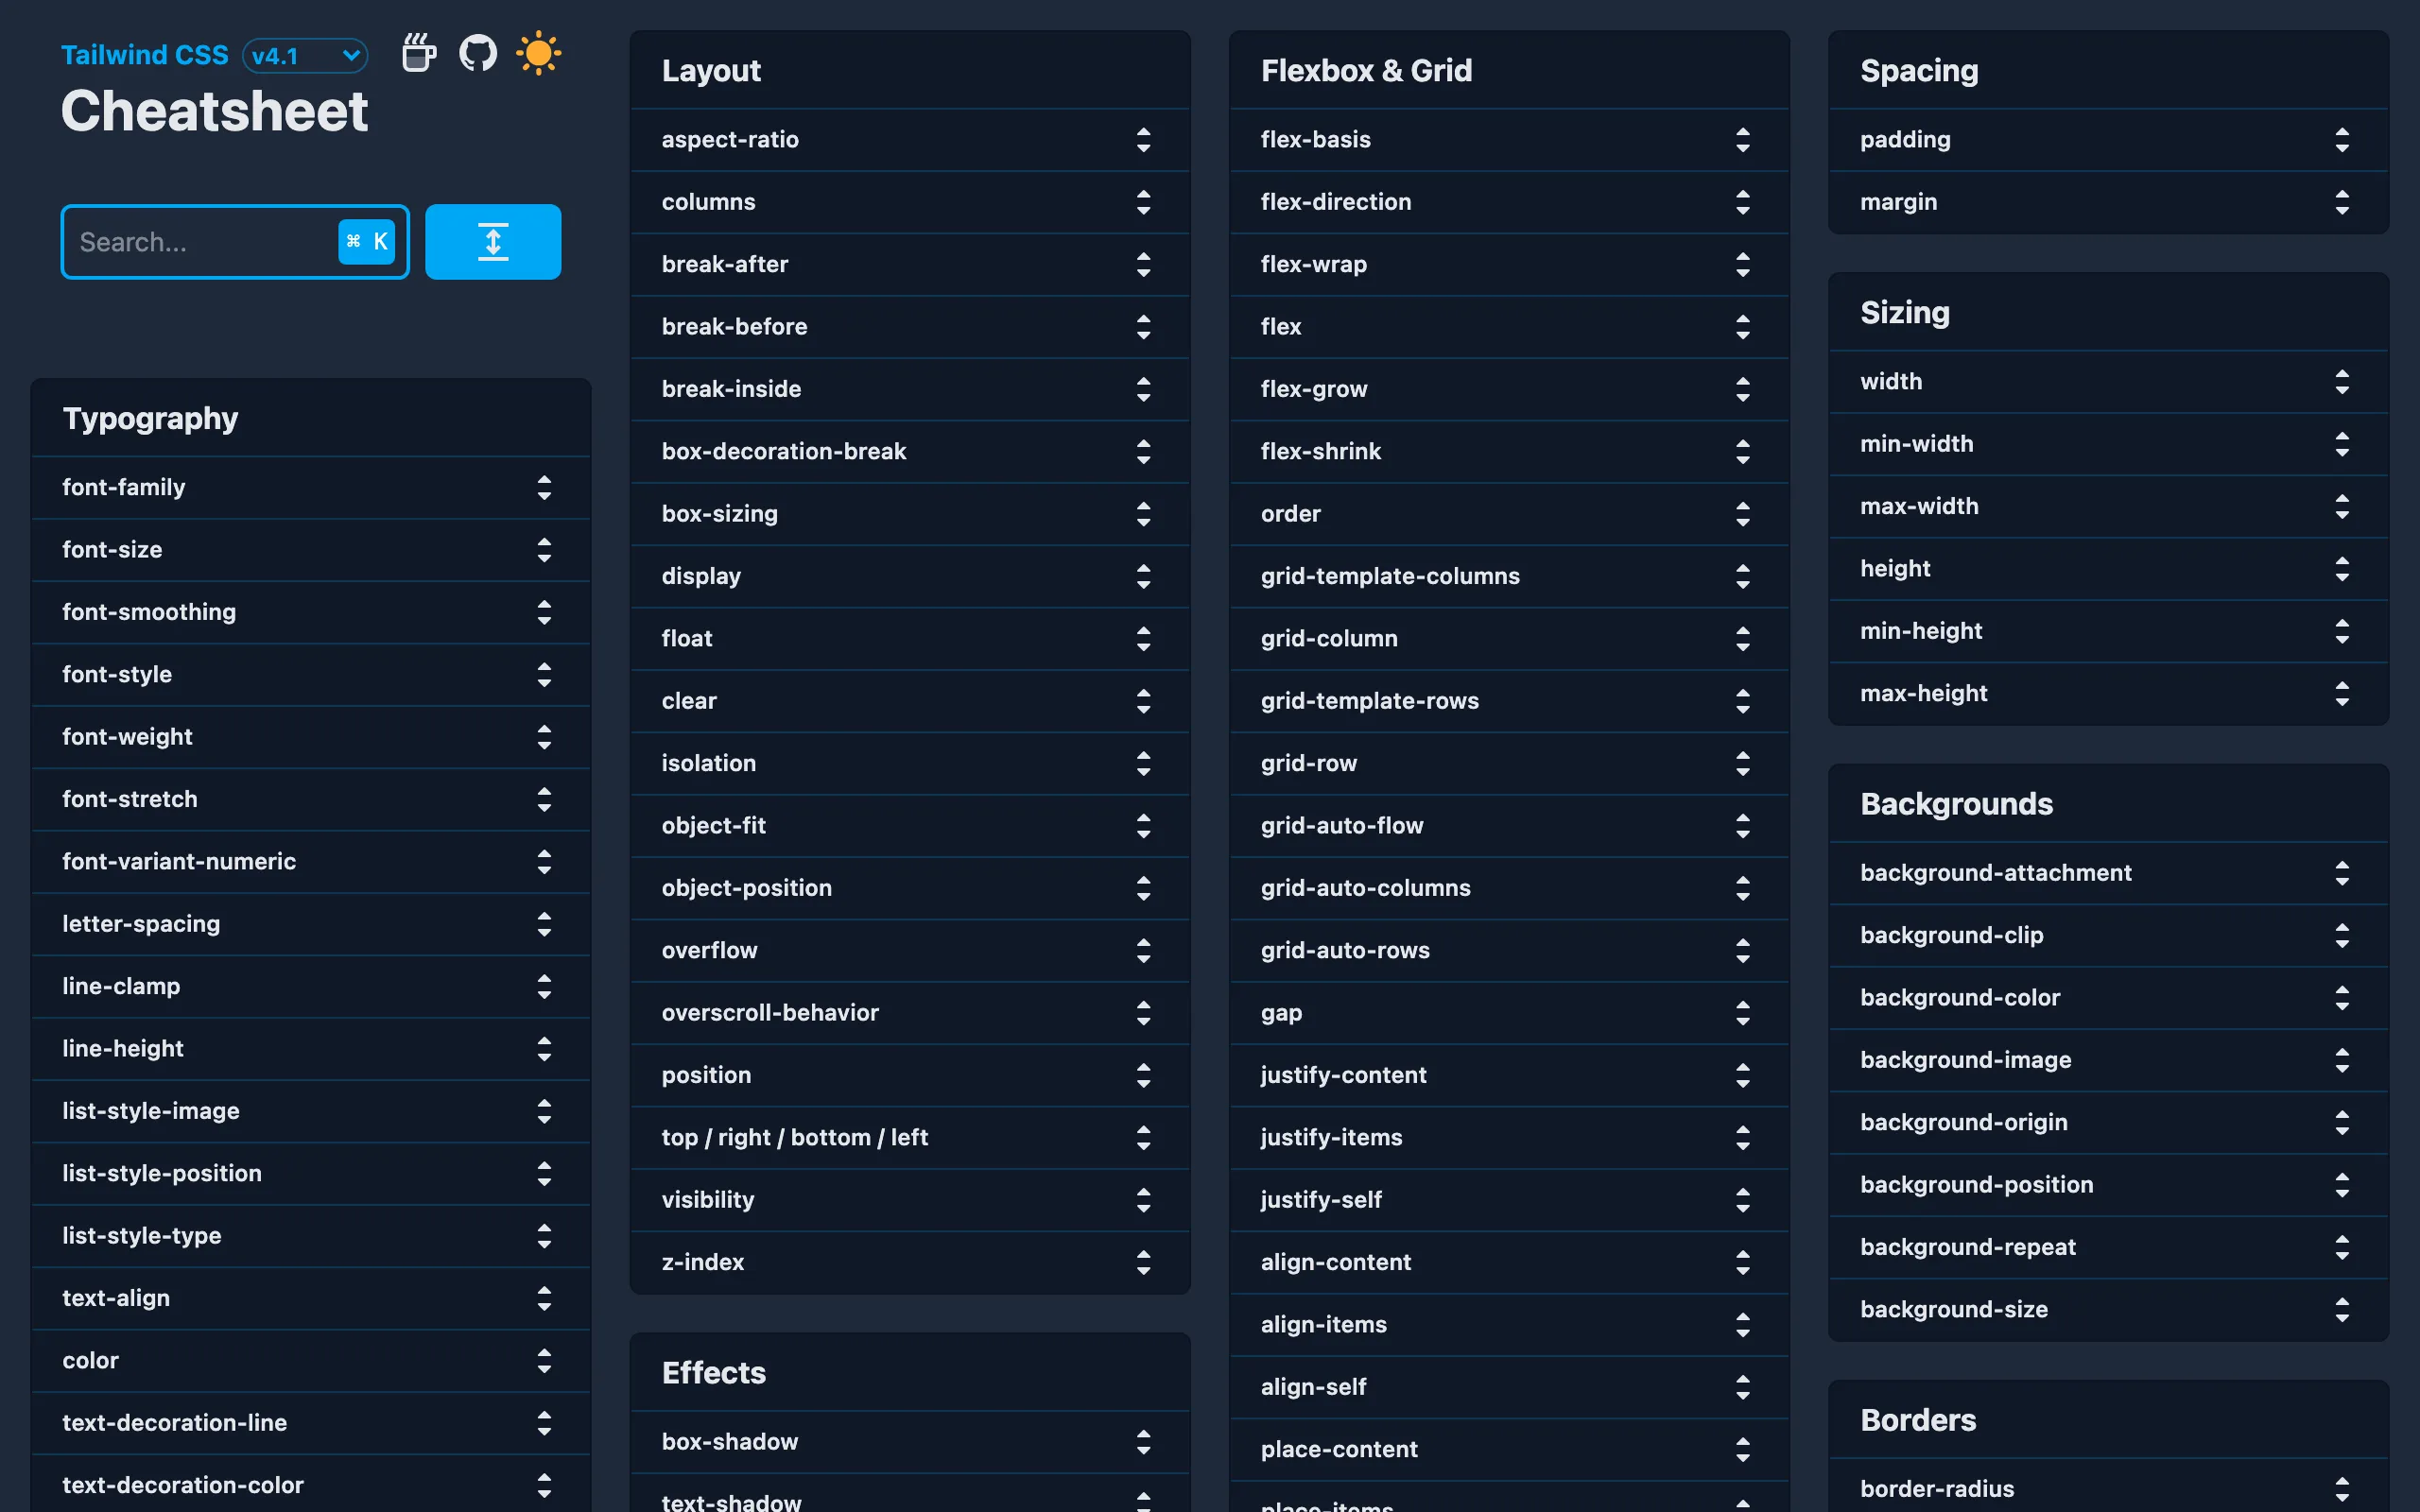
Task: Expand the font-size row
Action: (311, 550)
